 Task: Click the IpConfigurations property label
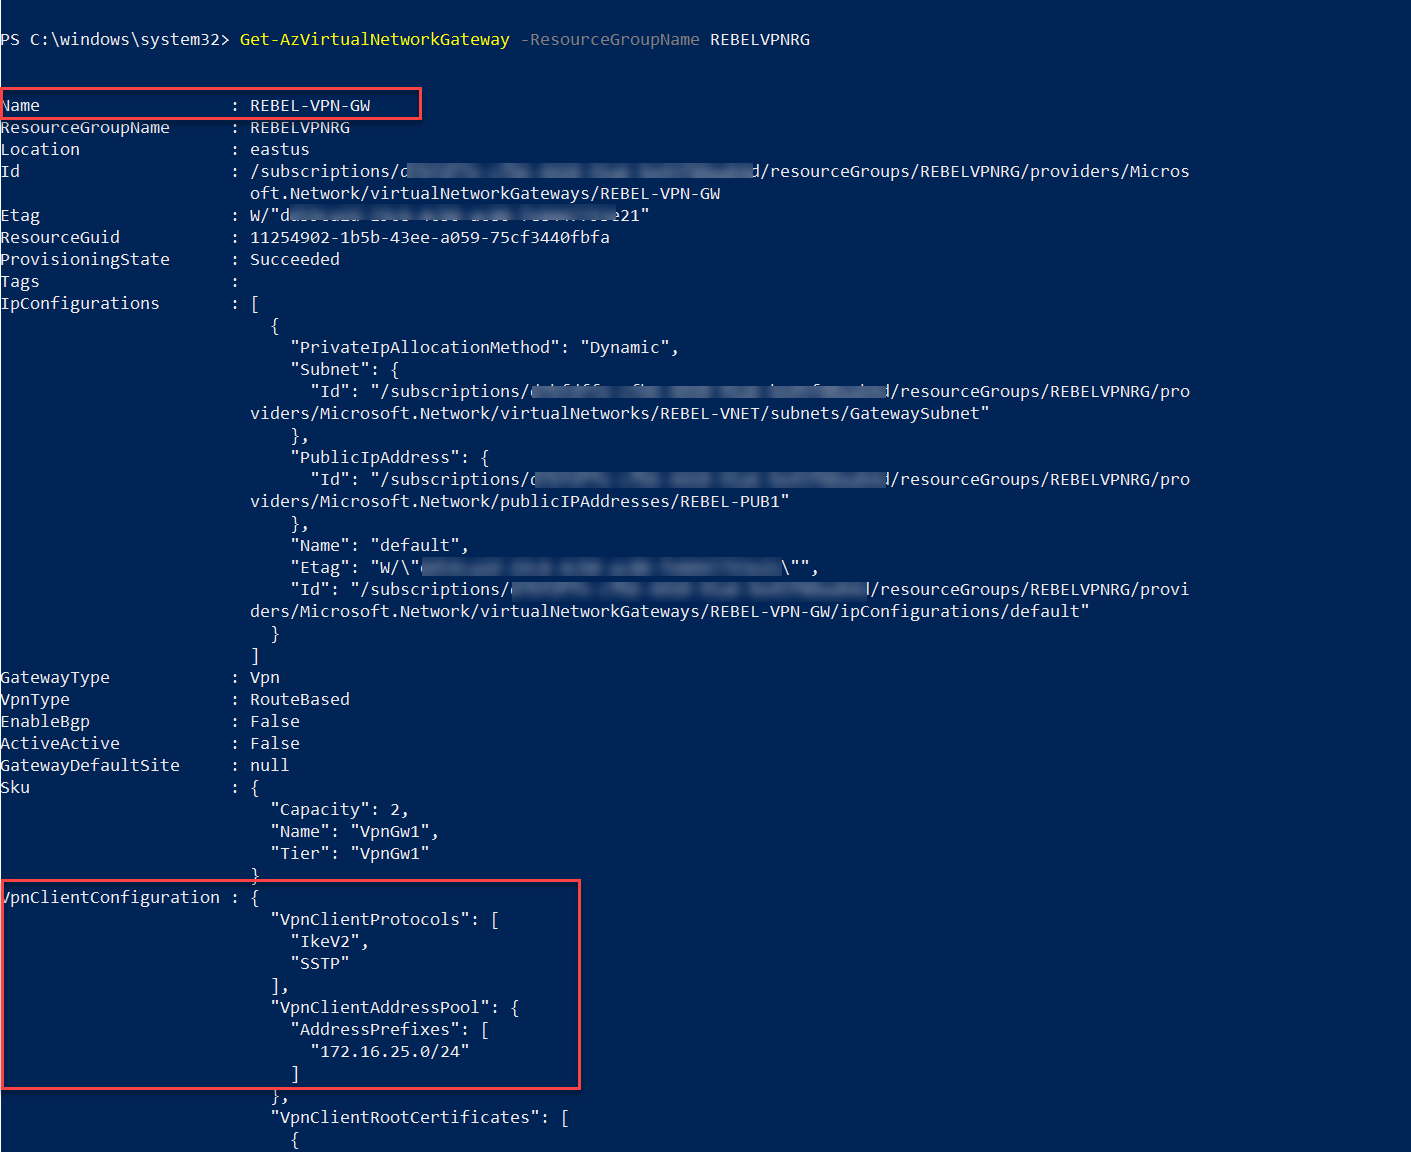pyautogui.click(x=80, y=304)
